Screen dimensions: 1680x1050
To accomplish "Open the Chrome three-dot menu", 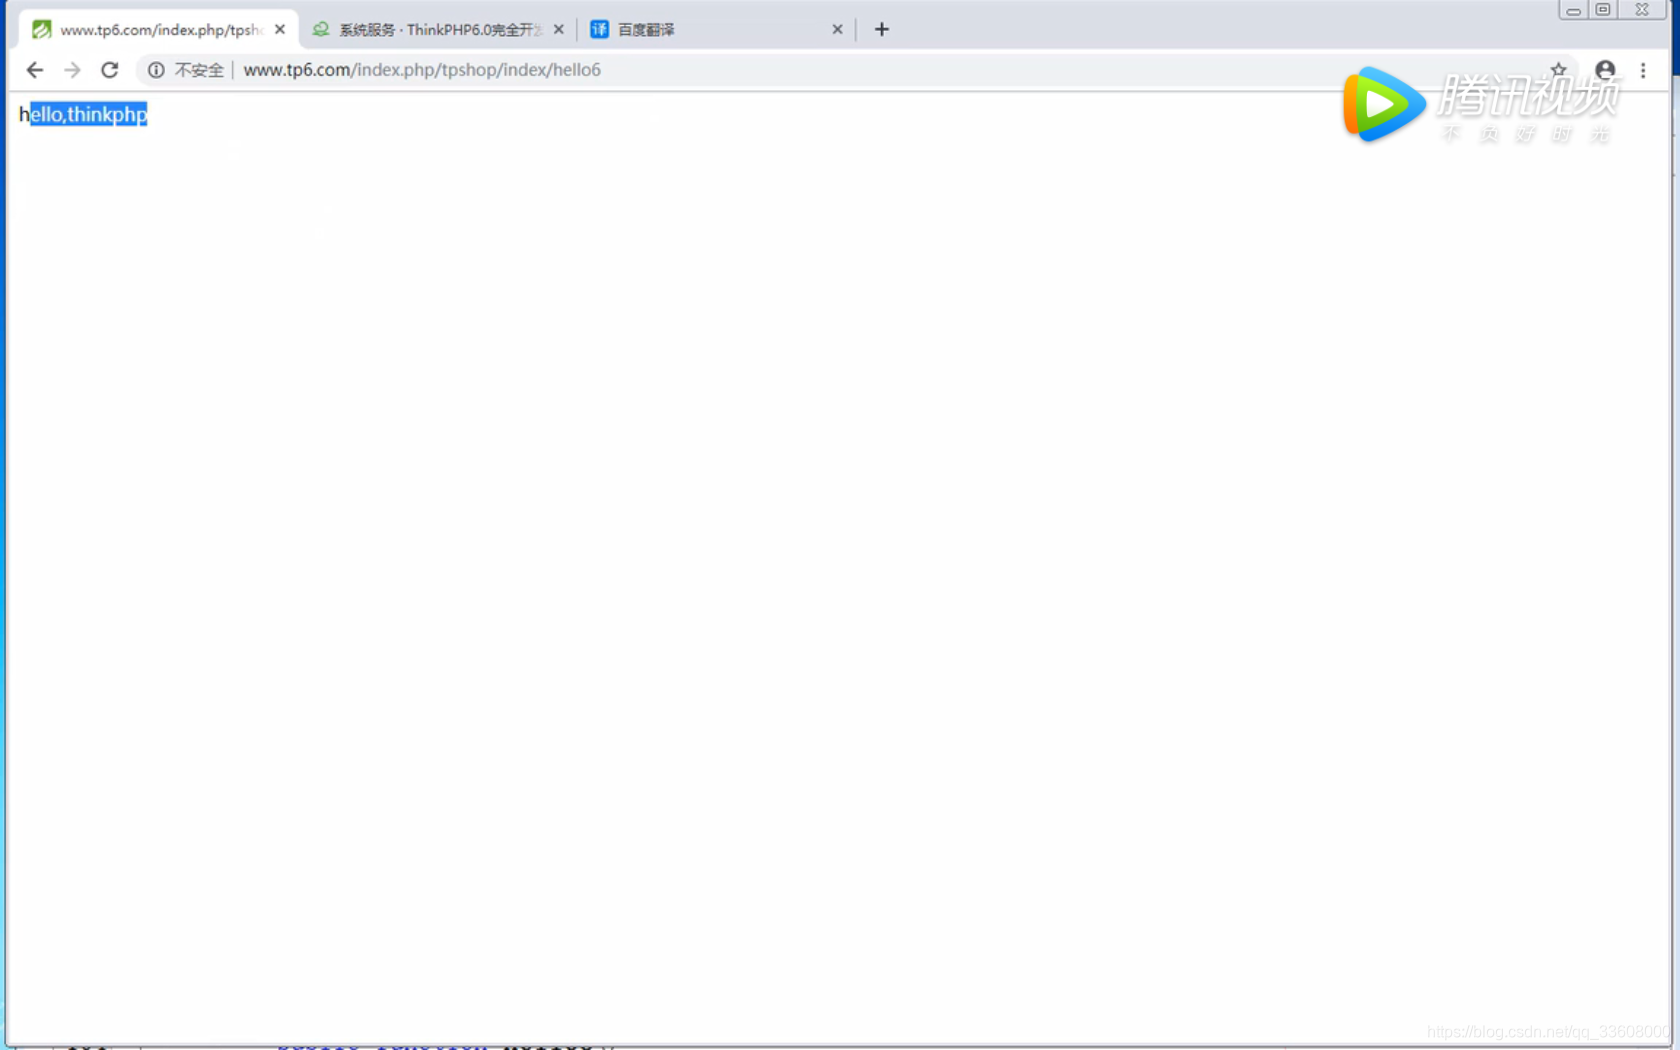I will (1643, 70).
